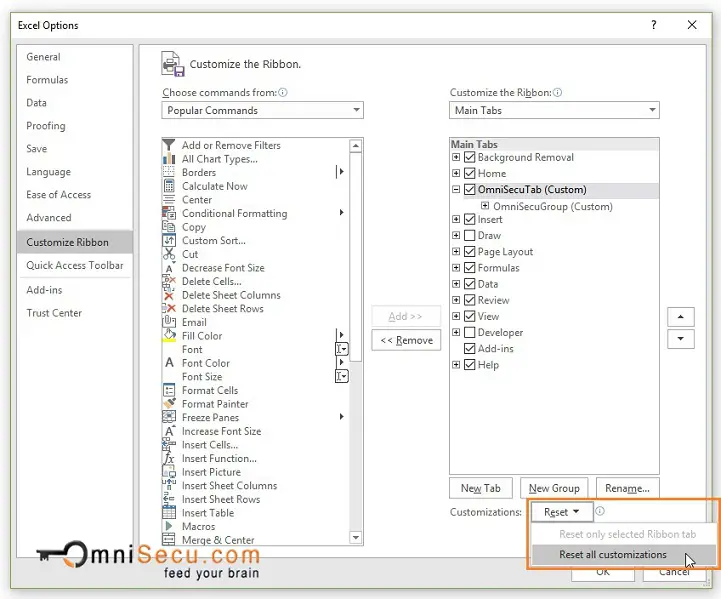Screen dimensions: 721x599
Task: Expand the Review tab tree node
Action: coord(456,300)
